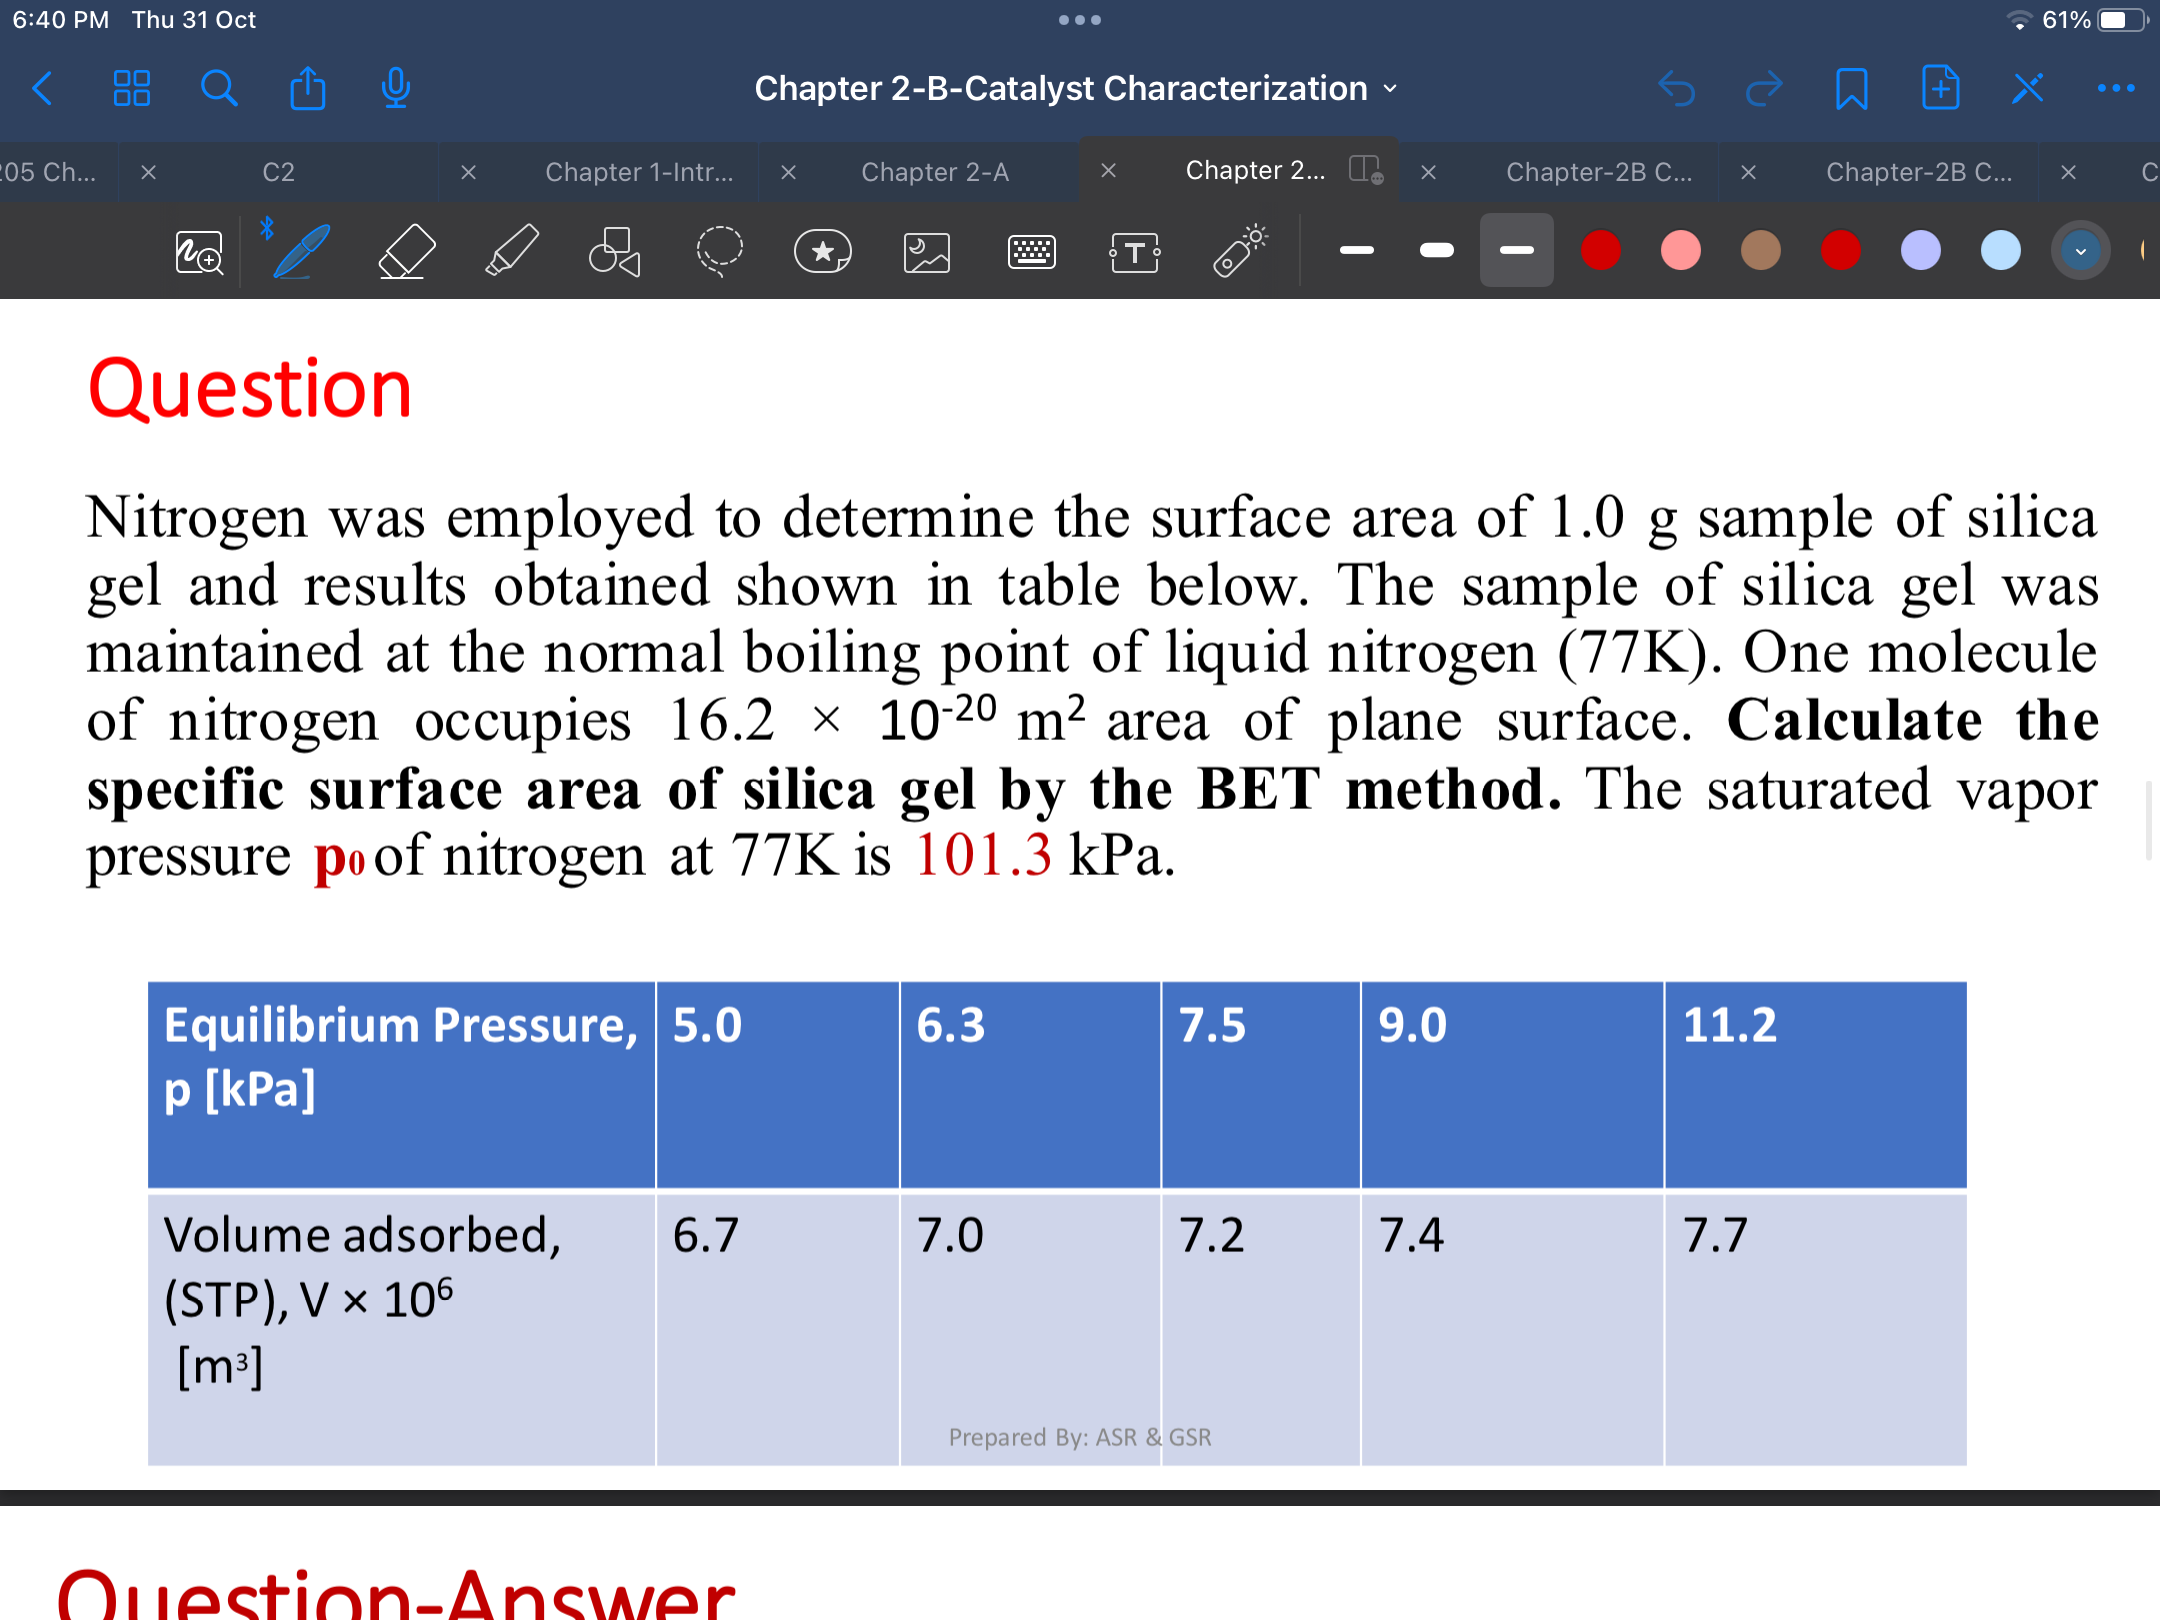Image resolution: width=2160 pixels, height=1620 pixels.
Task: Close the Chapter 1-Intr... tab
Action: click(x=468, y=172)
